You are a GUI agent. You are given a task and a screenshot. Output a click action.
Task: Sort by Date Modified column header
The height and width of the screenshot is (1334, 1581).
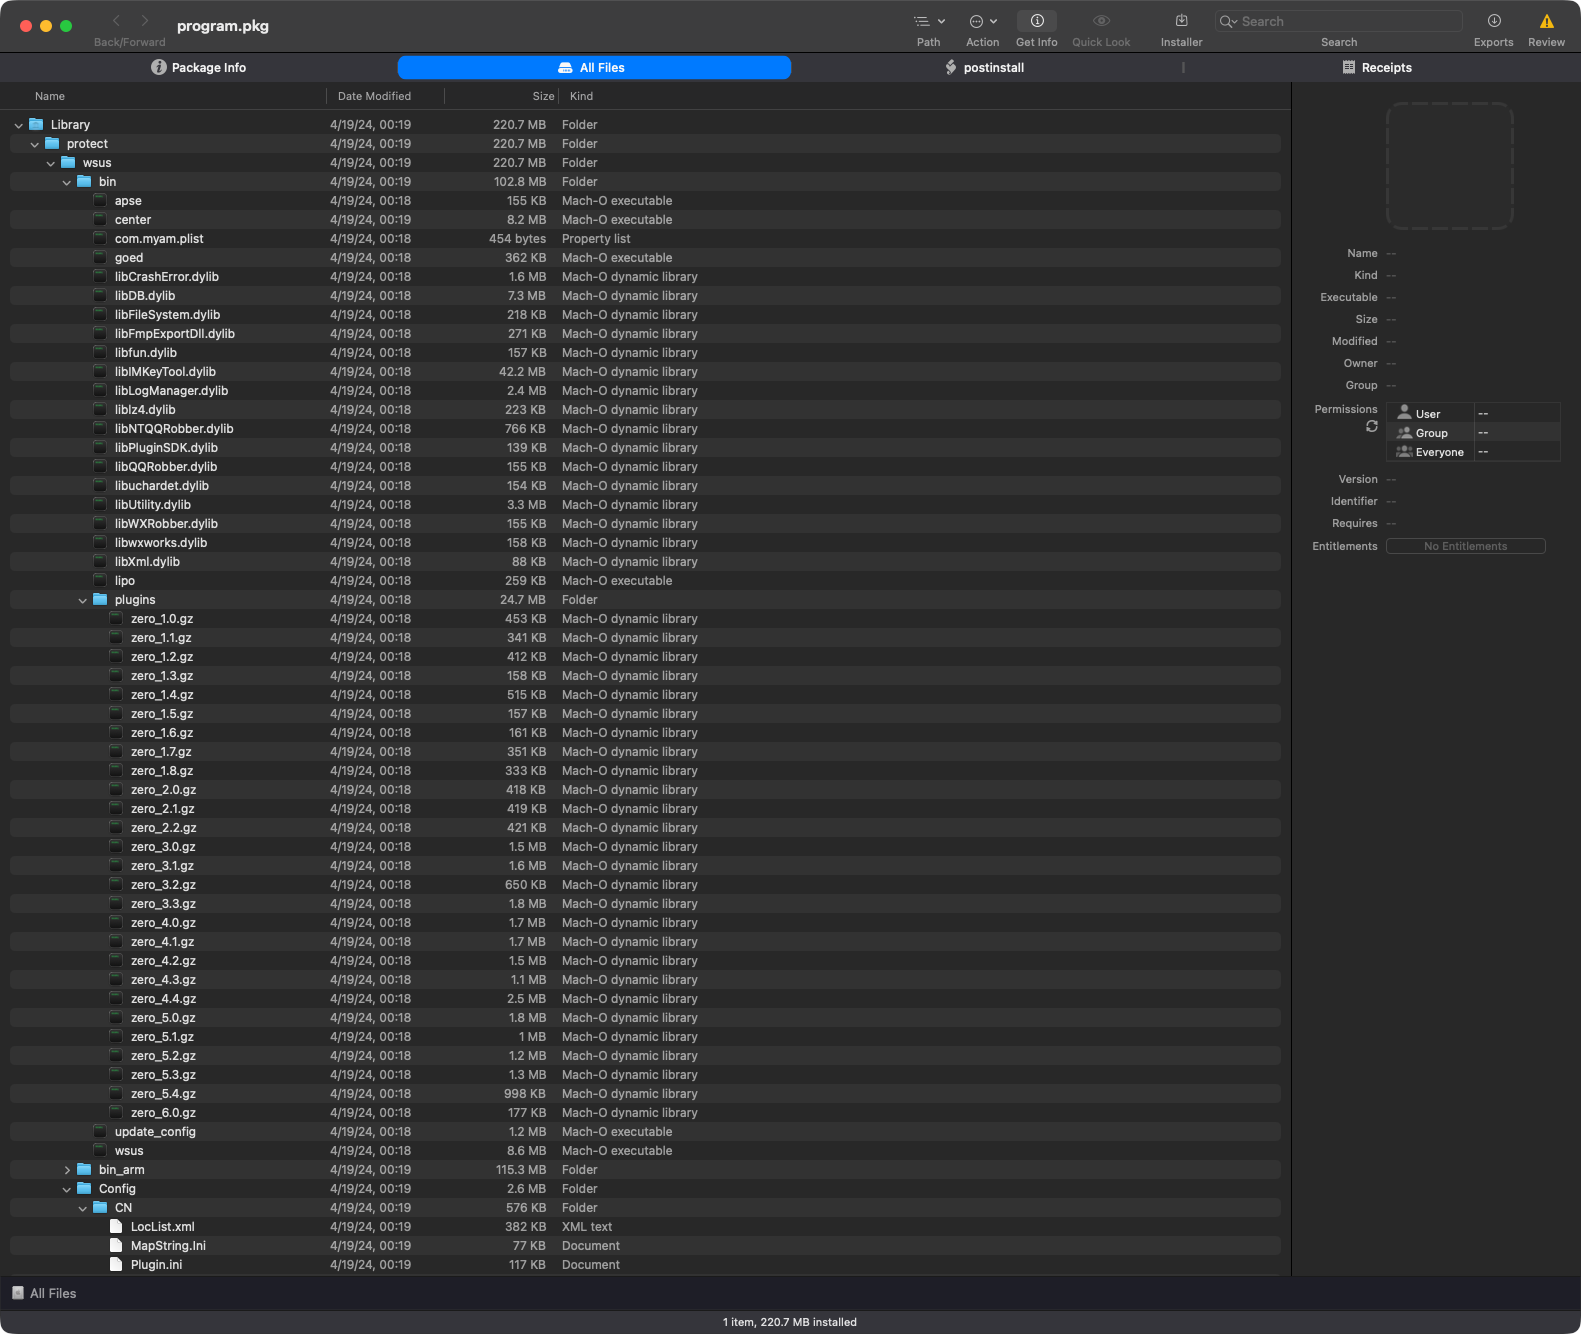pos(374,96)
